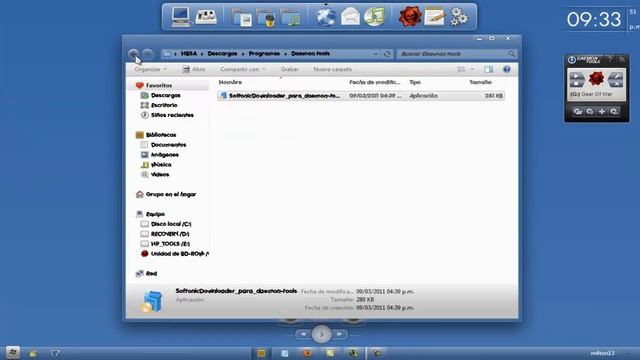640x360 pixels.
Task: Open the RECOVERY (D:) drive
Action: pos(170,234)
